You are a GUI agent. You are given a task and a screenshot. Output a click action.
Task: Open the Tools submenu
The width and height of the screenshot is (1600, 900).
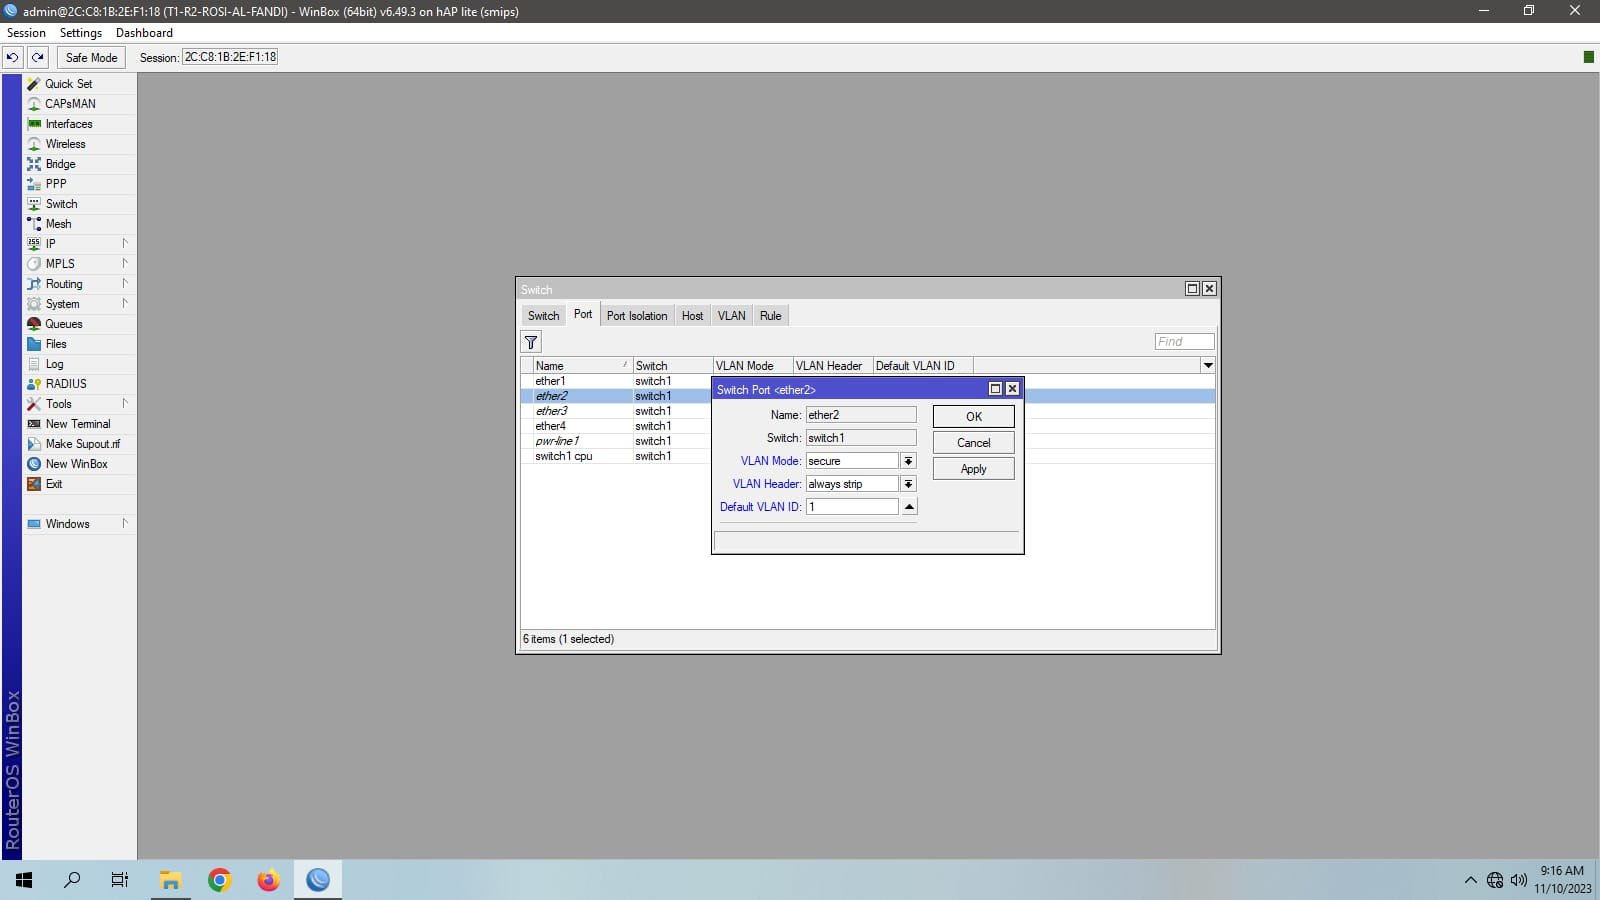coord(79,404)
